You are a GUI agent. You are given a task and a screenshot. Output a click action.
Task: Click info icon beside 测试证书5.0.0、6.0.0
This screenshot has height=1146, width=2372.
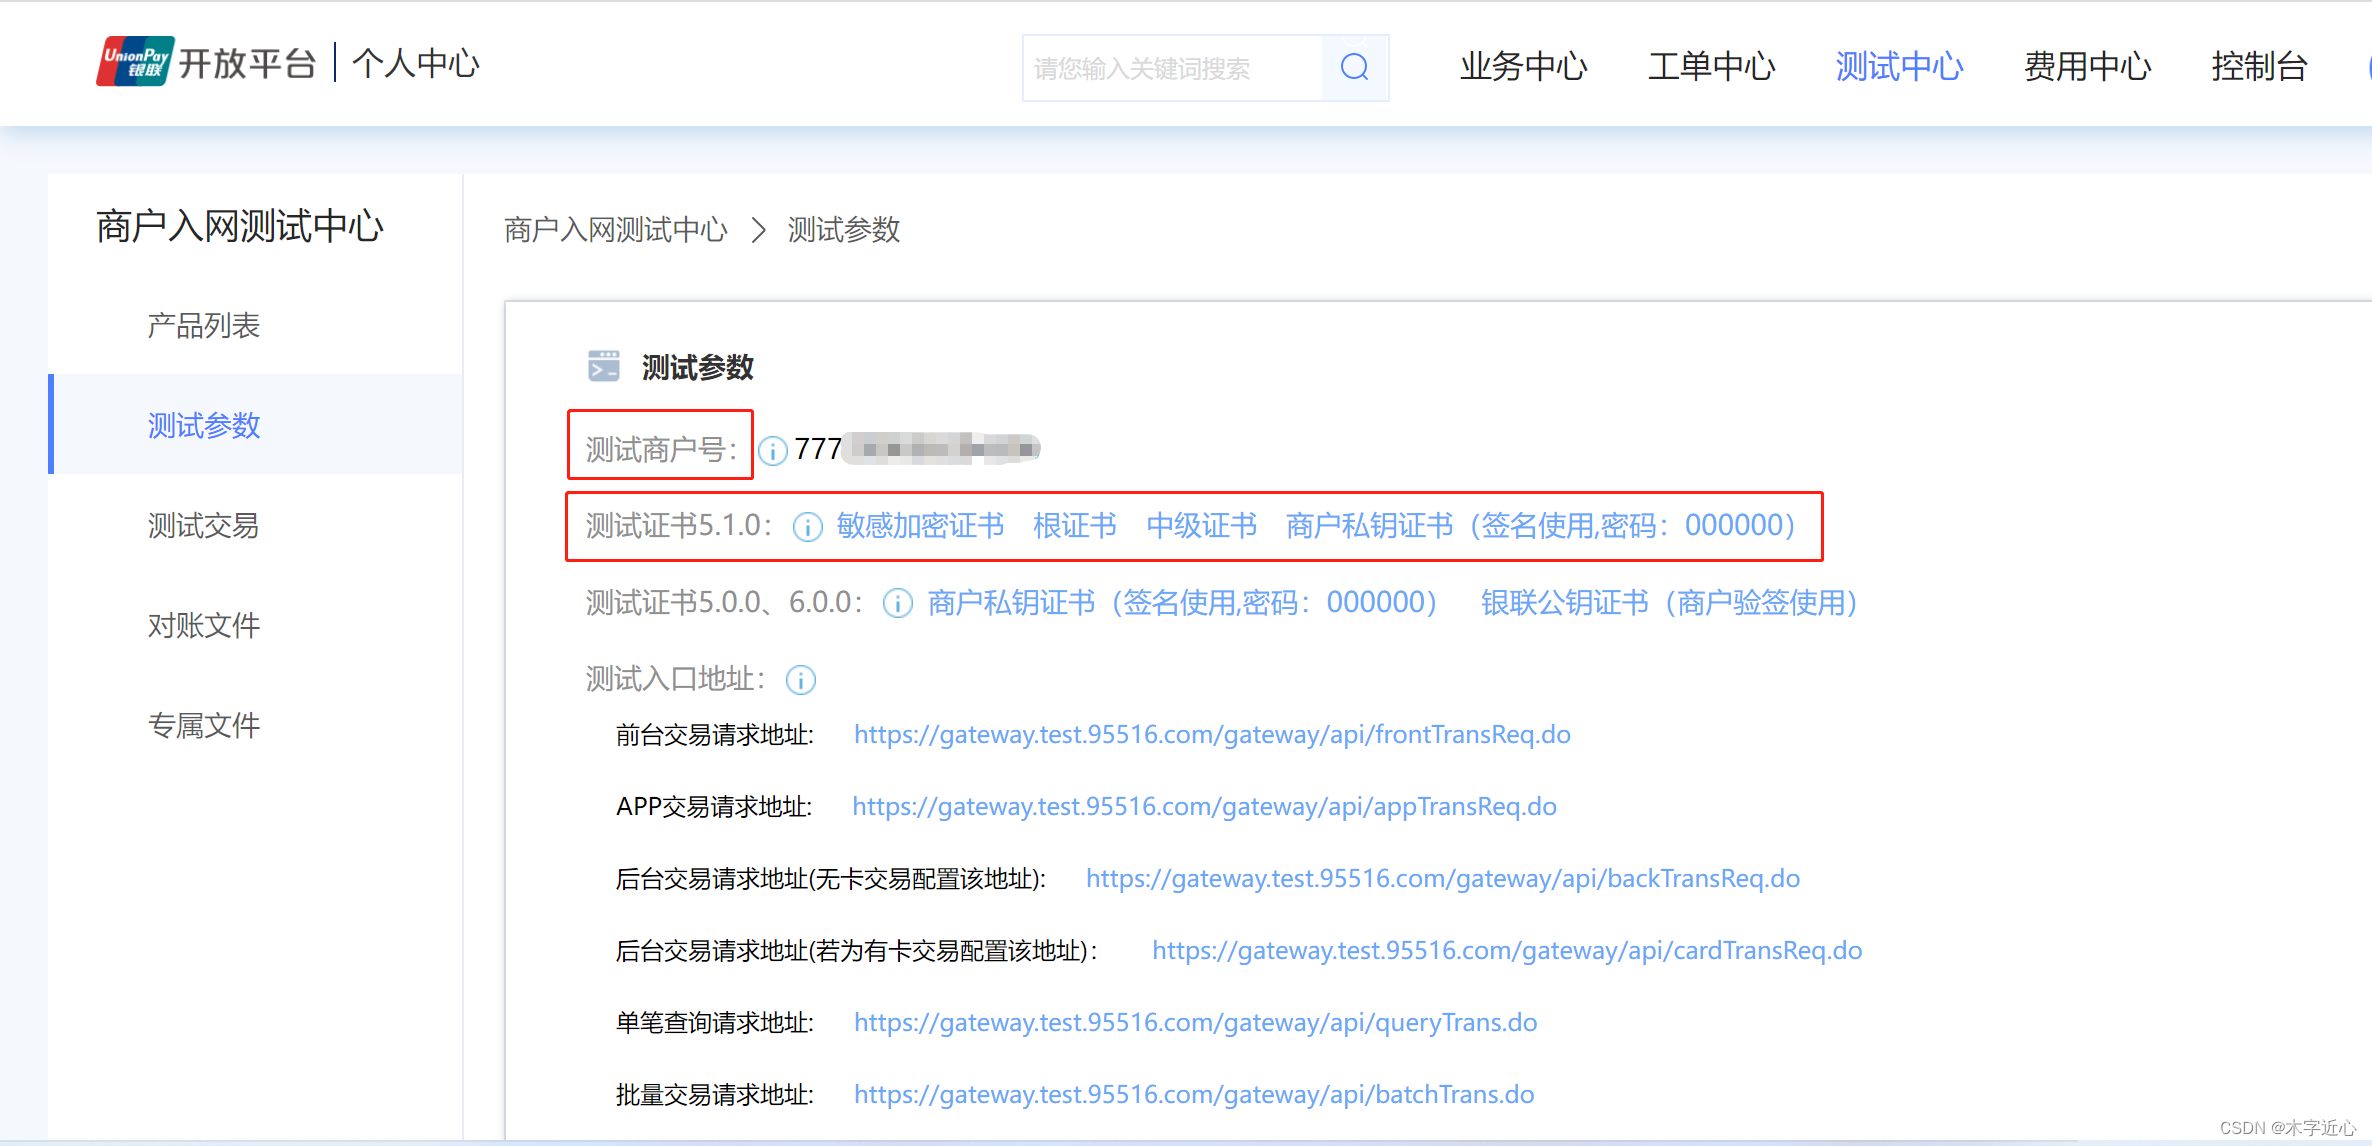[x=897, y=604]
